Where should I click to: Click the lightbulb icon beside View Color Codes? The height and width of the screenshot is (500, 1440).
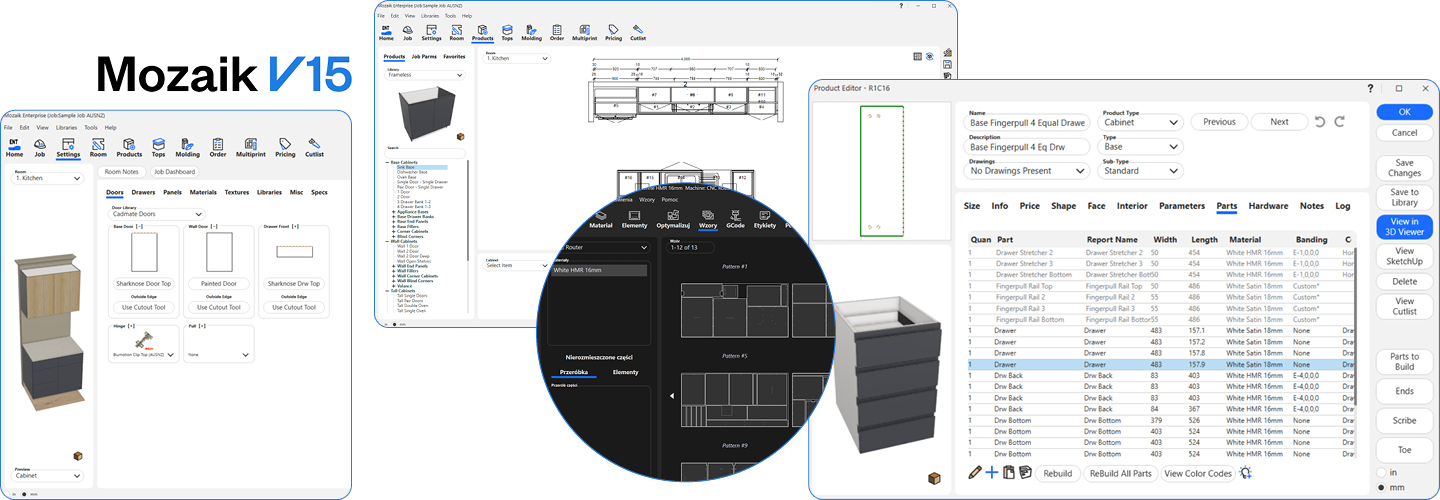tap(1245, 473)
